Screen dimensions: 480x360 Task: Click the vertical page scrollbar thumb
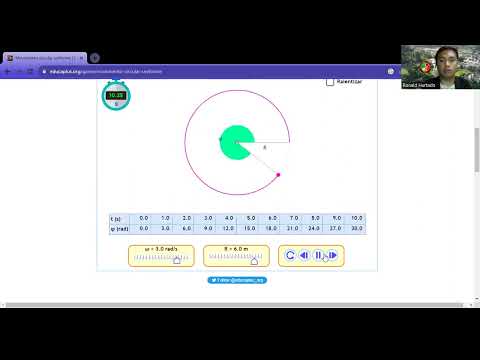[x=477, y=150]
